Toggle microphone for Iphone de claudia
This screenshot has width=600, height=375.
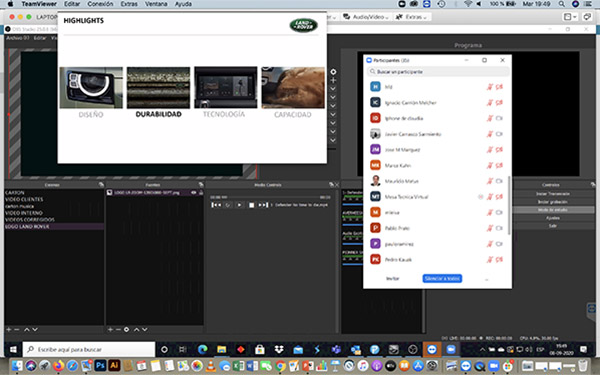click(489, 118)
